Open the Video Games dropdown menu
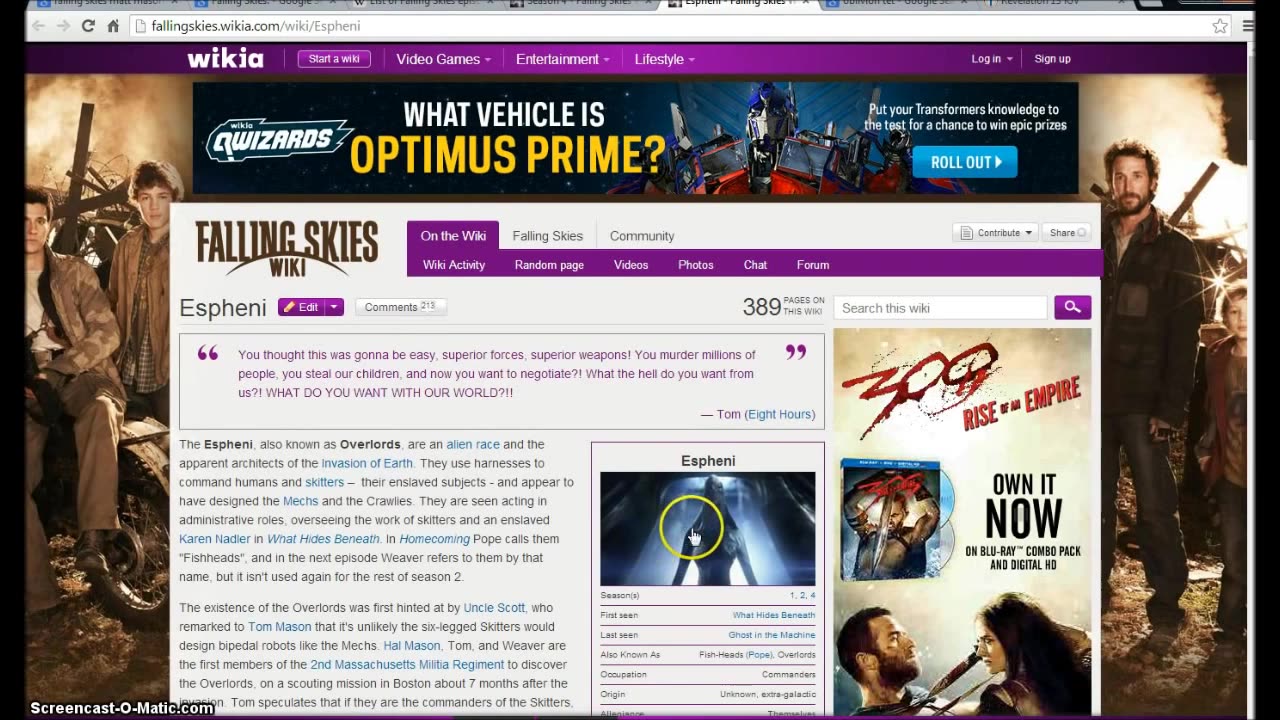1280x720 pixels. pos(443,59)
